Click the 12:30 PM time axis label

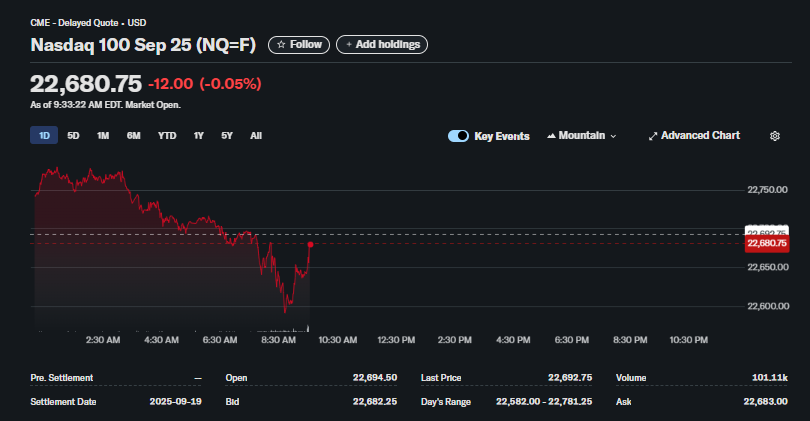pyautogui.click(x=396, y=340)
